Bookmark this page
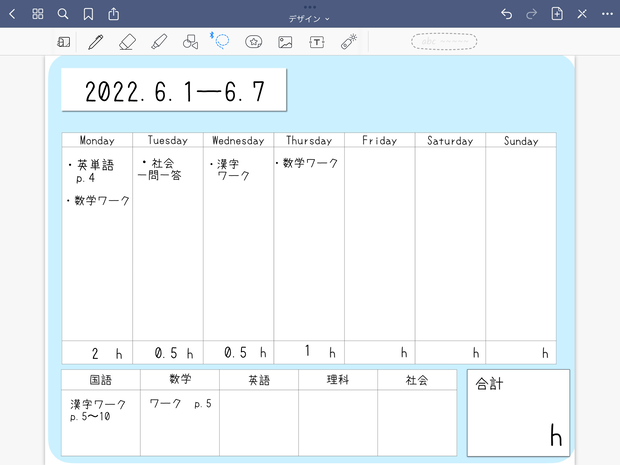The width and height of the screenshot is (620, 465). click(88, 14)
